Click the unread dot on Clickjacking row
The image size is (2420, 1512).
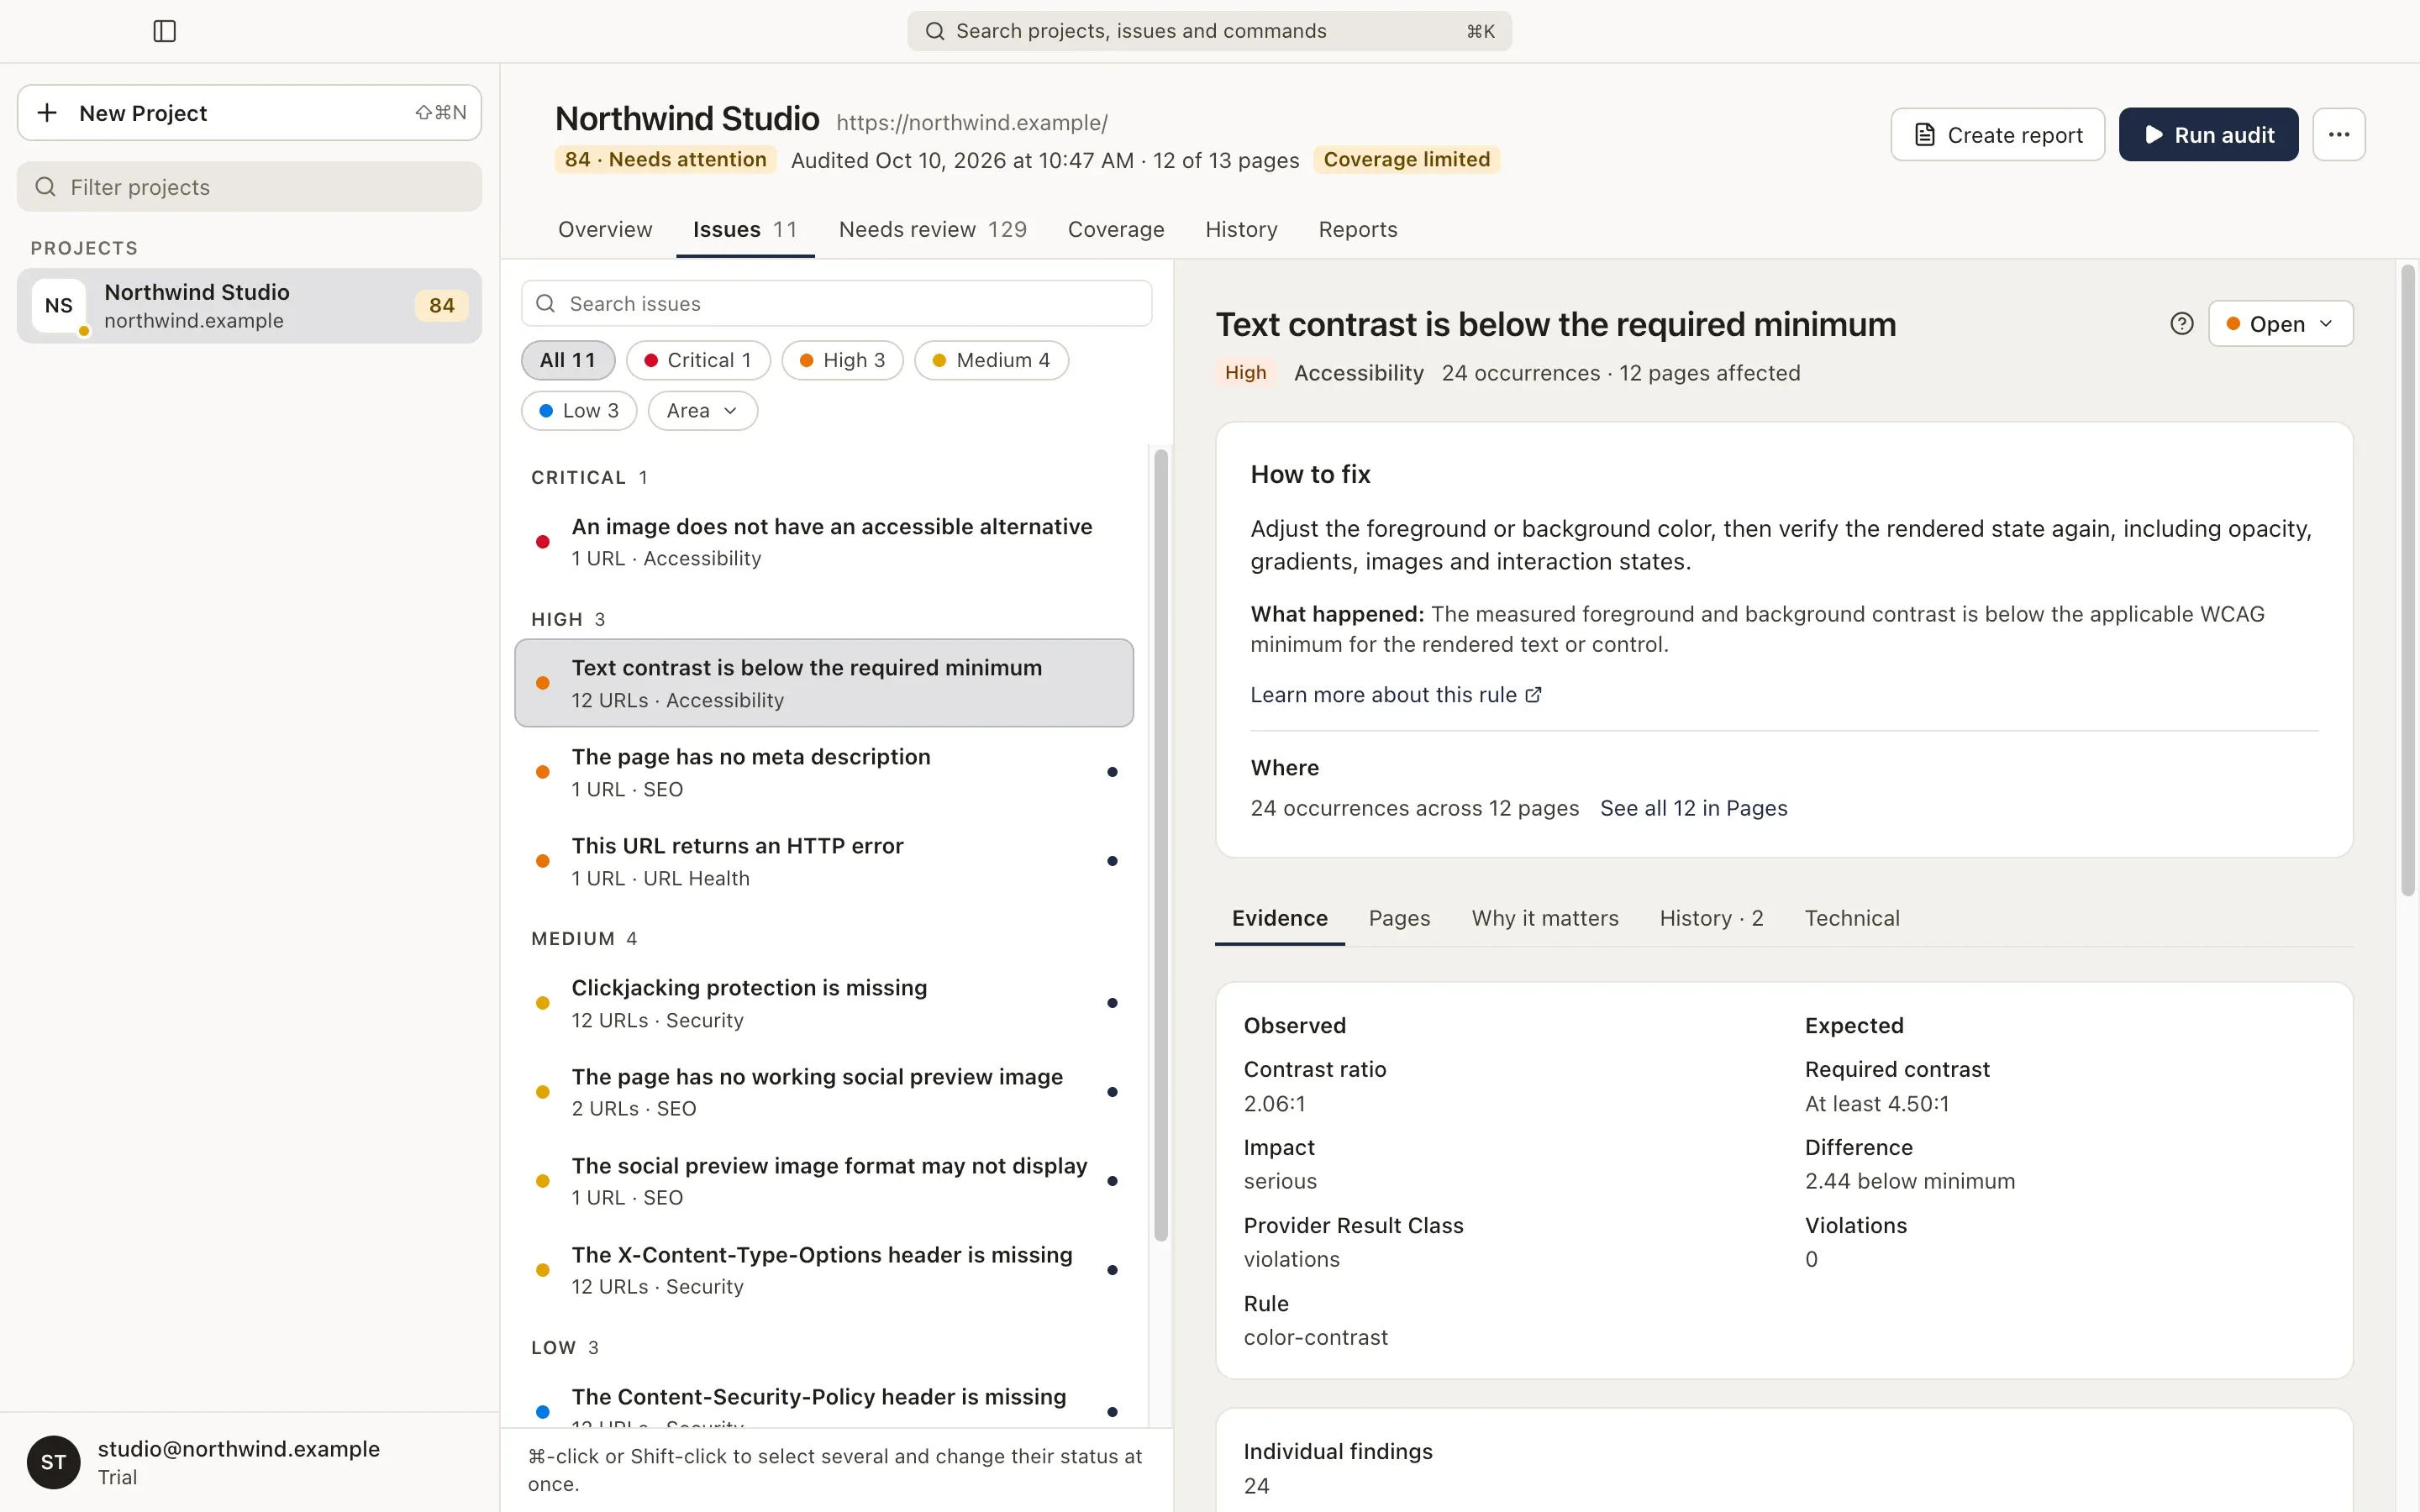coord(1112,1003)
